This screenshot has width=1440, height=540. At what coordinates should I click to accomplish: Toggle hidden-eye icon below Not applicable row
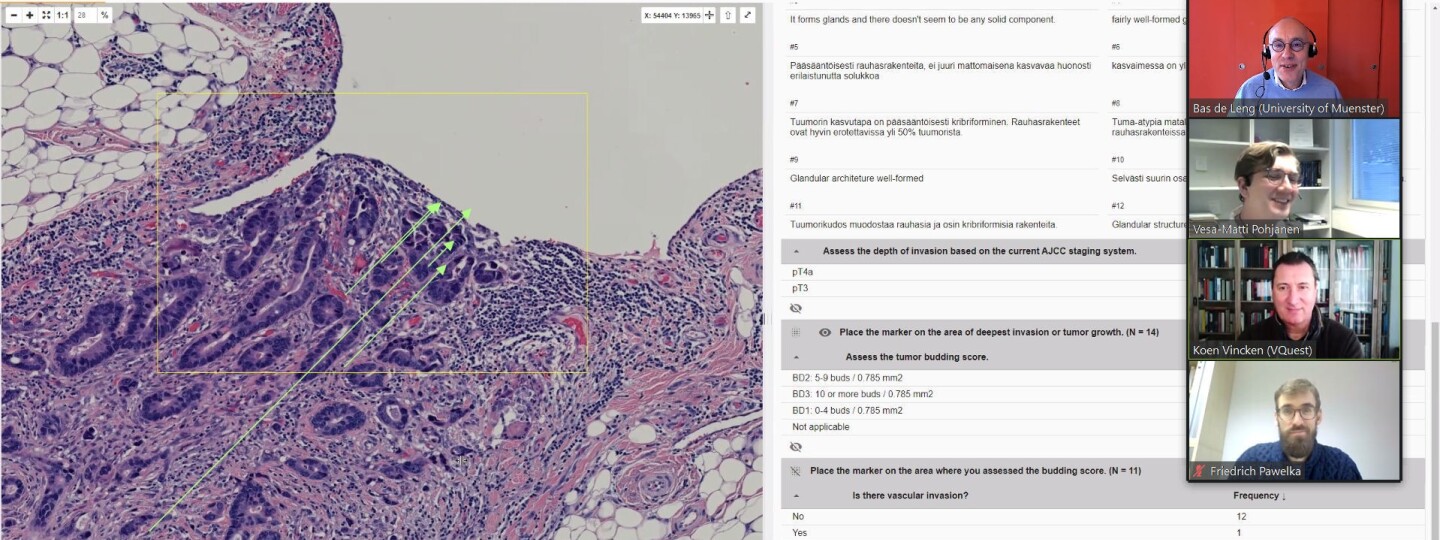[x=796, y=447]
